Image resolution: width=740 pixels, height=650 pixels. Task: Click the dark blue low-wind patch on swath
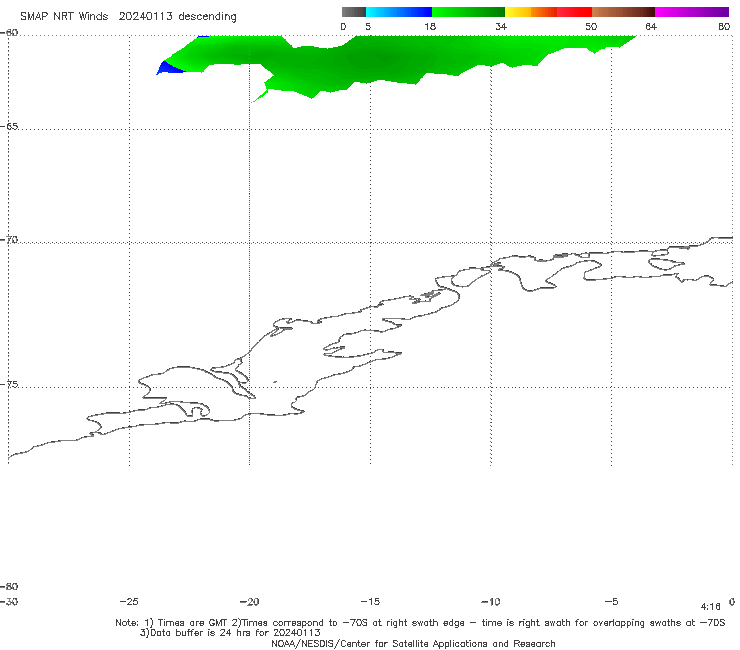tap(170, 69)
